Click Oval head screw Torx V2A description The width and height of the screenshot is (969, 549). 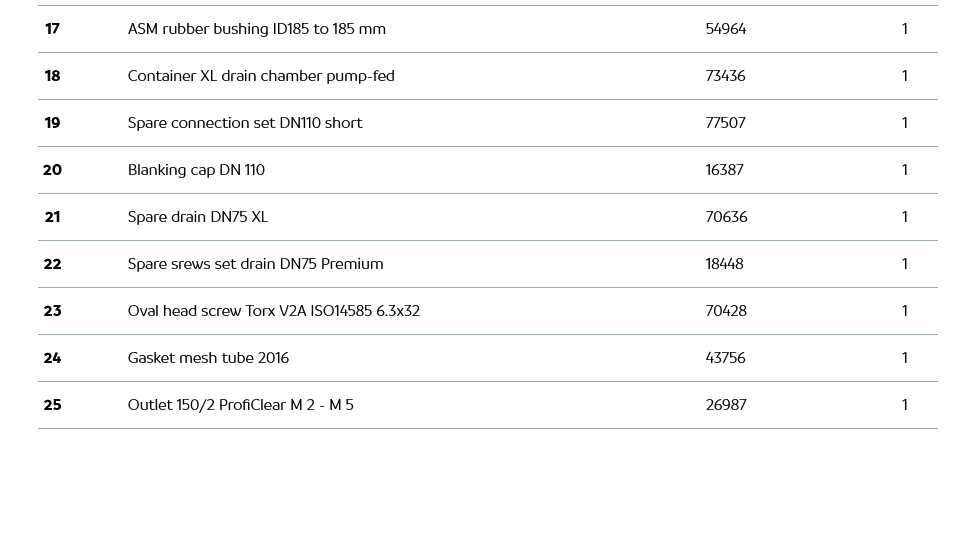(x=274, y=311)
